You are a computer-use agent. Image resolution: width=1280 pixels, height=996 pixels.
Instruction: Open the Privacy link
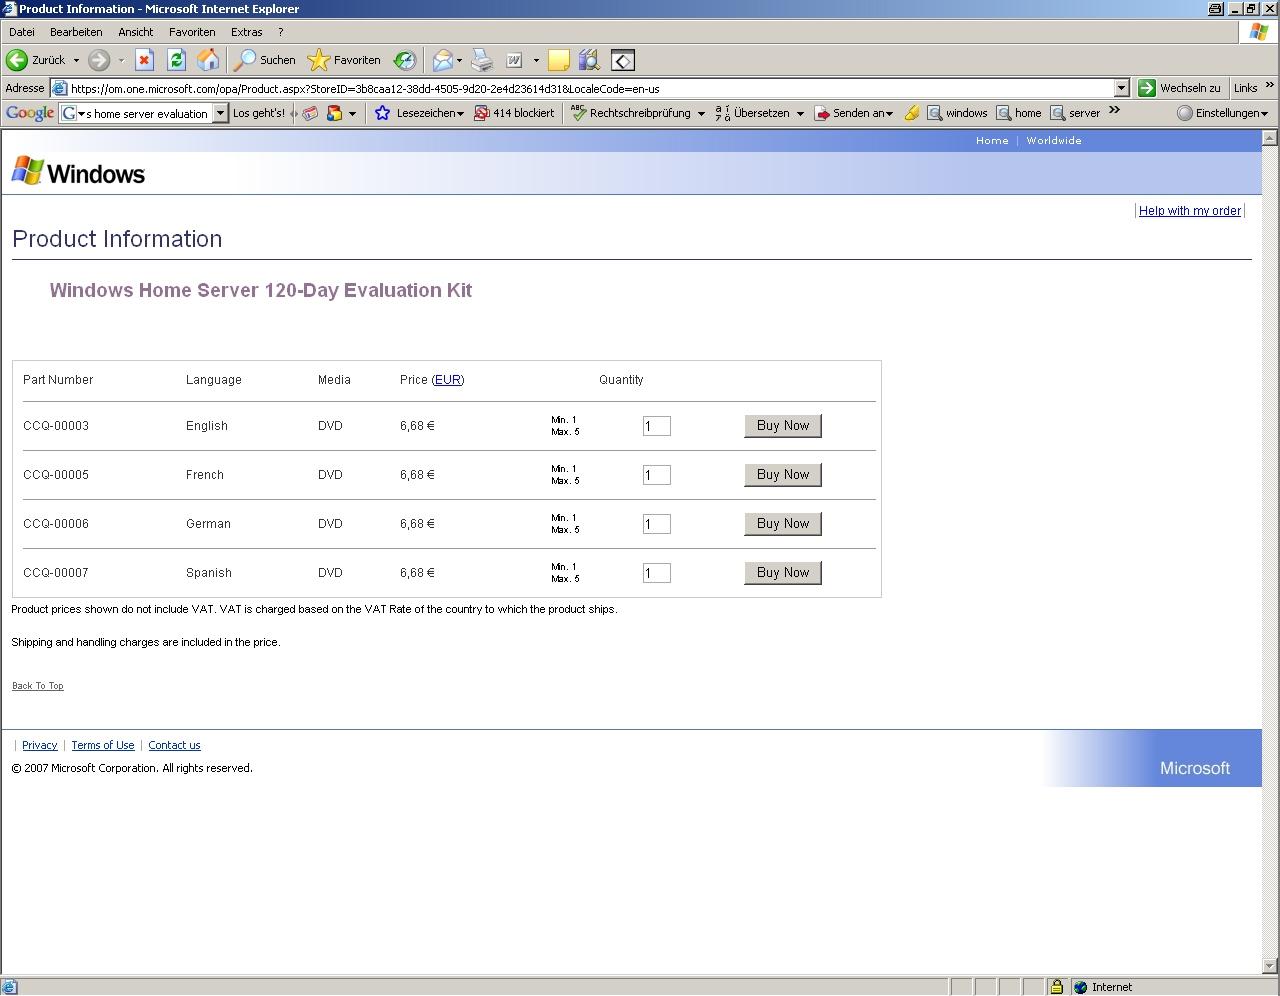point(40,745)
